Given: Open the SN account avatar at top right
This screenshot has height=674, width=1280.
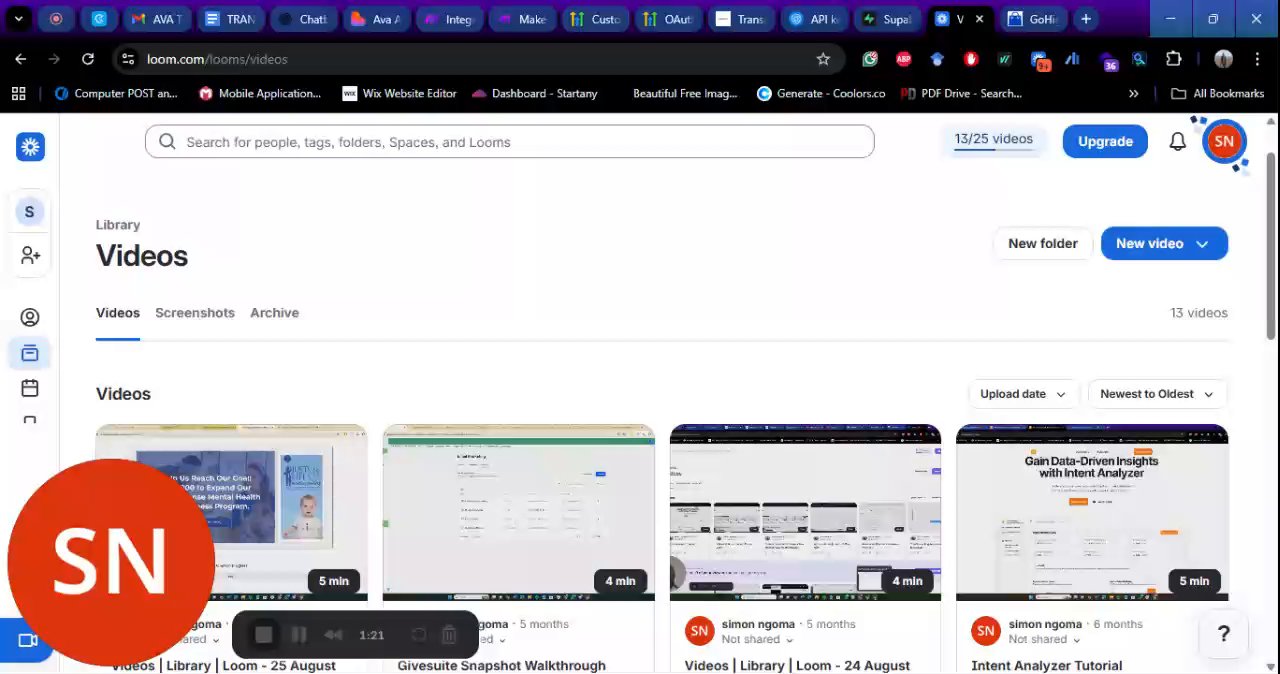Looking at the screenshot, I should point(1224,142).
